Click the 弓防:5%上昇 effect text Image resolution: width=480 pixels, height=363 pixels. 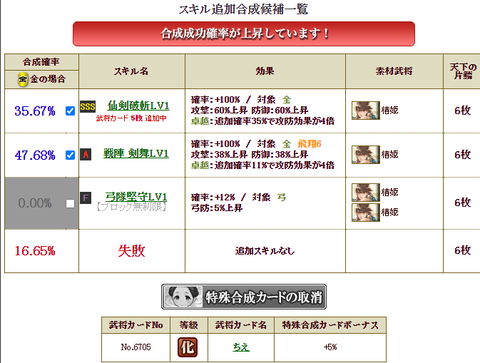pyautogui.click(x=217, y=208)
